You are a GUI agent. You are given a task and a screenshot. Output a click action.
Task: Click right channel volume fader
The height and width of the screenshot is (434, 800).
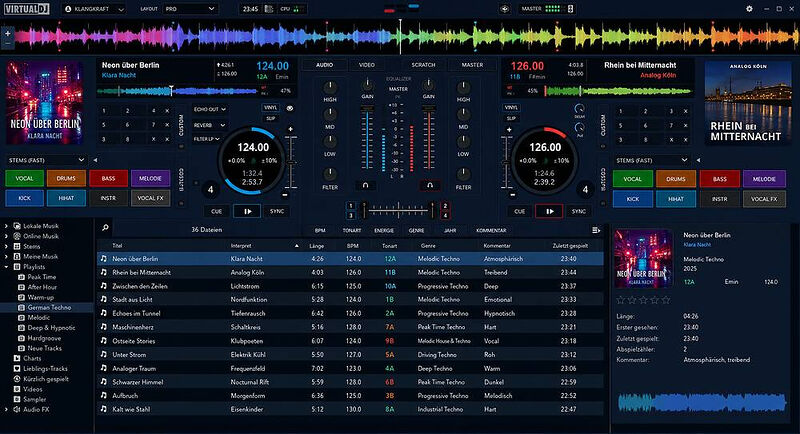[429, 138]
